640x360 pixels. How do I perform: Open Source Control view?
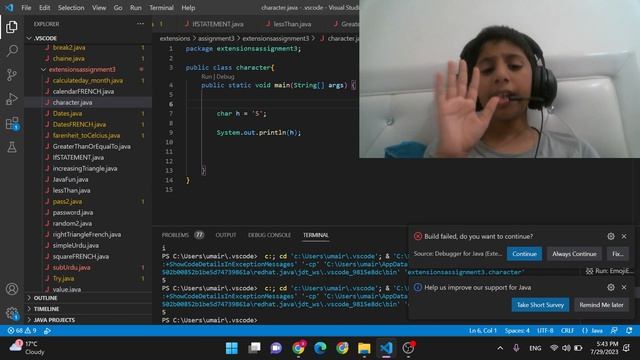point(12,75)
